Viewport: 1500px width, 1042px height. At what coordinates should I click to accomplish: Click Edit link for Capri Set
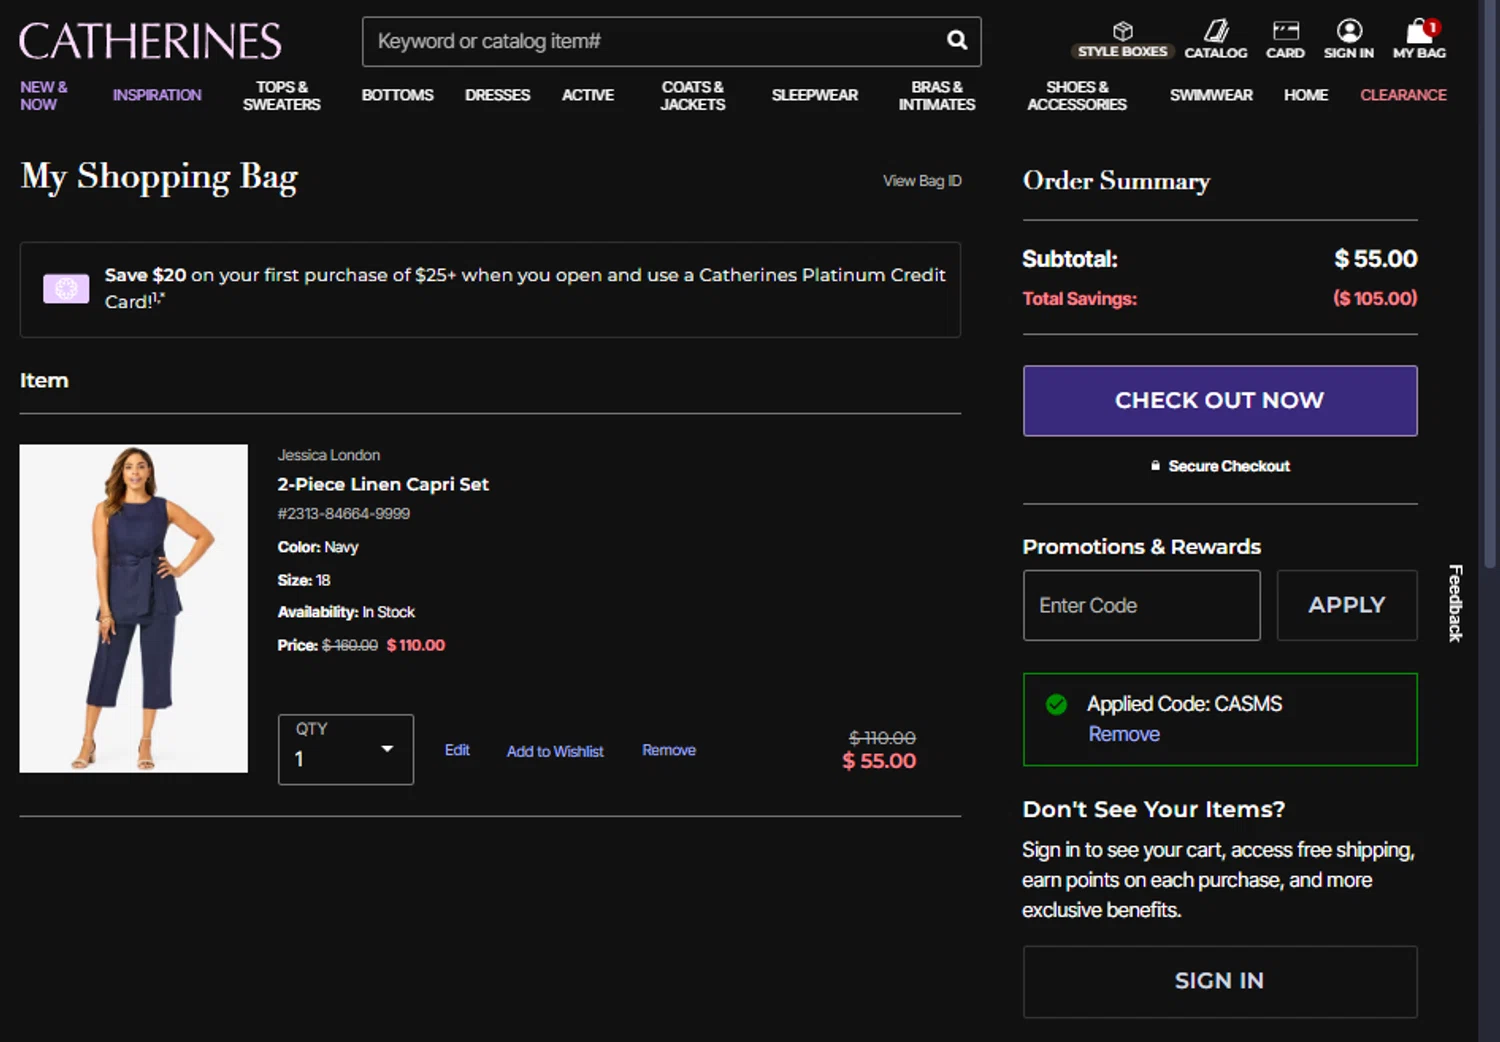[457, 750]
